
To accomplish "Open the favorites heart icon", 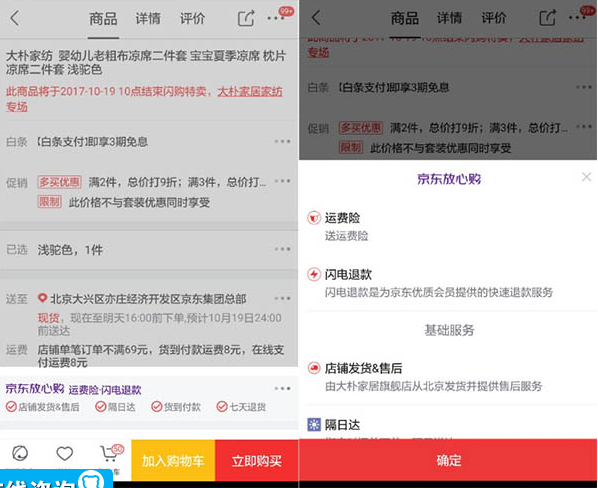I will [64, 453].
